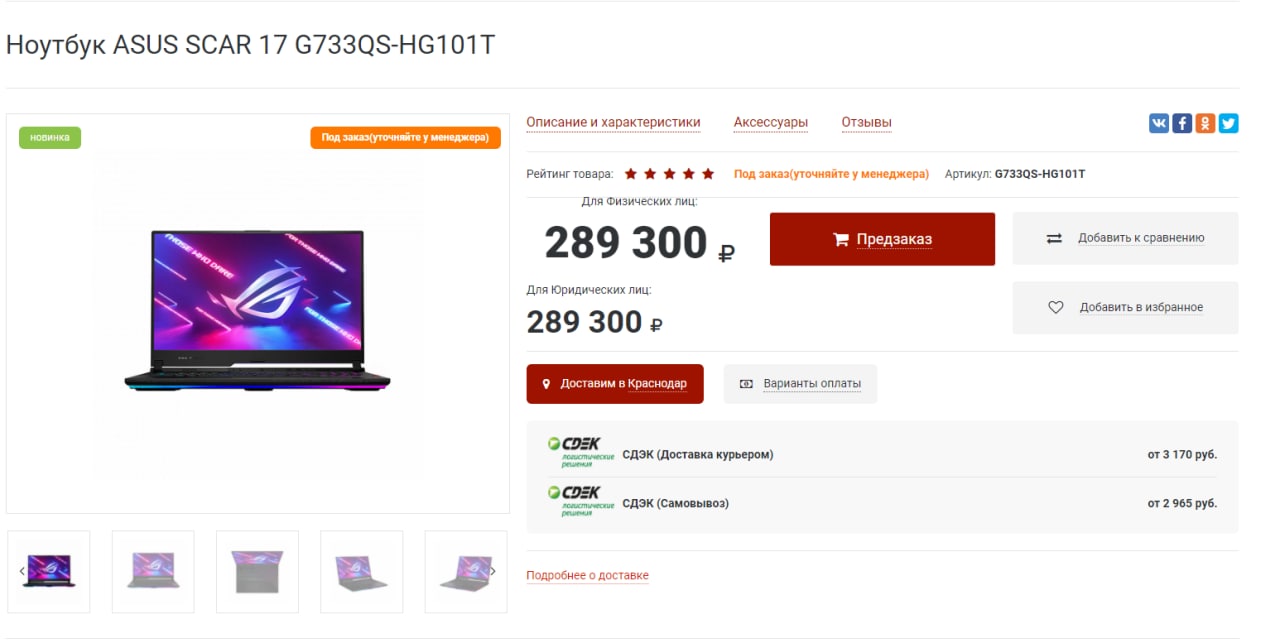Image resolution: width=1280 pixels, height=643 pixels.
Task: Share the page via the VK icon
Action: (1159, 123)
